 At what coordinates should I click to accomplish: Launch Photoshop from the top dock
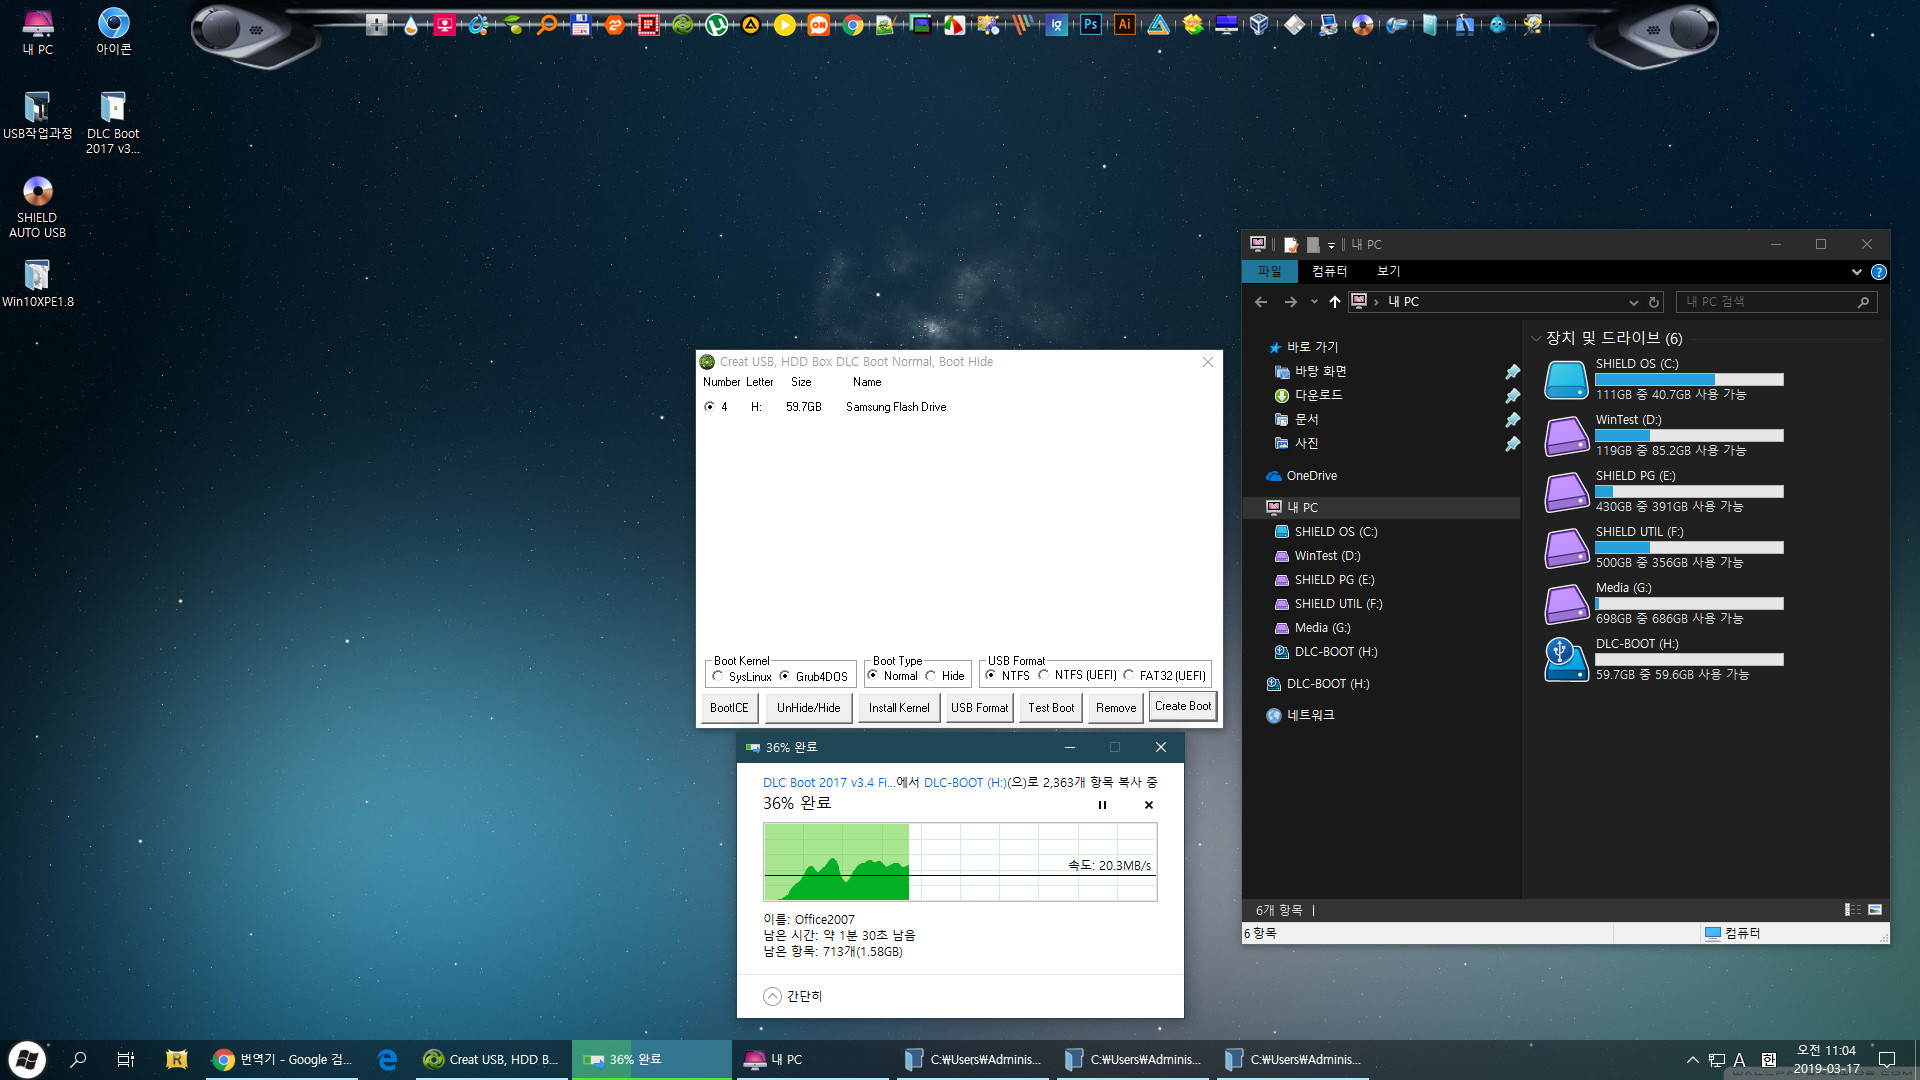point(1091,25)
